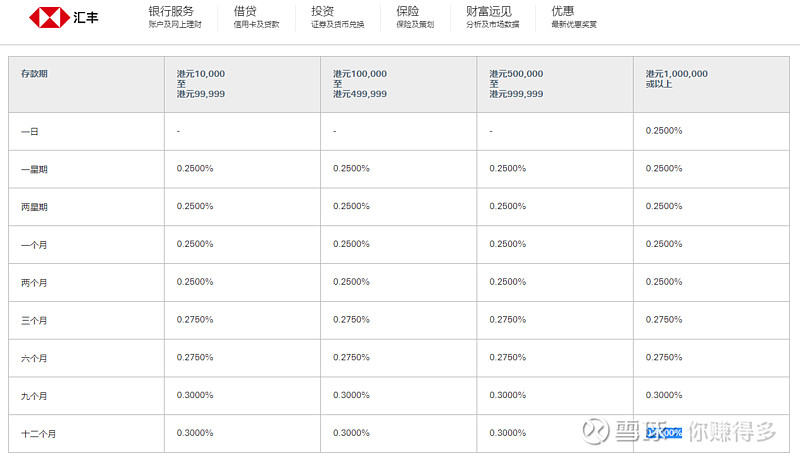Click the 一日 rate for 港元1,000,000或以上

tap(664, 131)
